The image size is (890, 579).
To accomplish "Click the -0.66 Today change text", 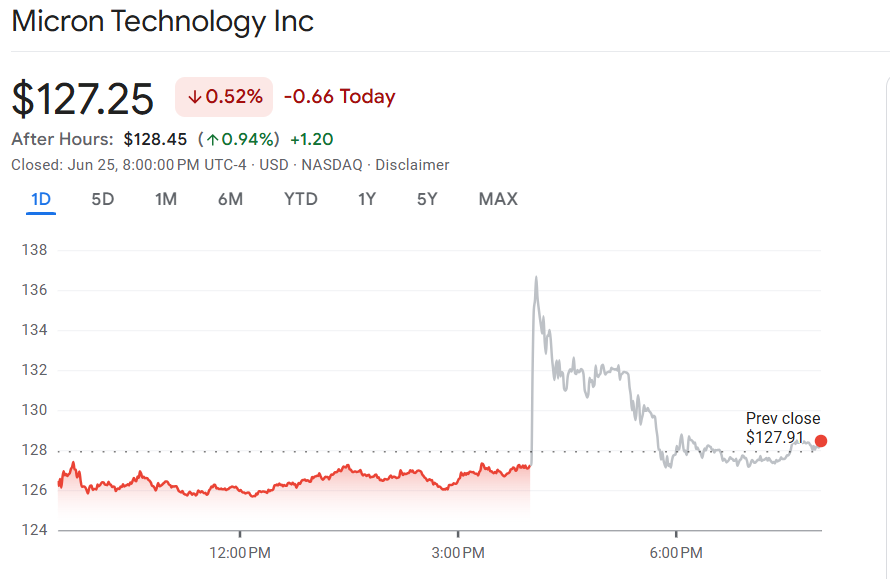I will [340, 97].
